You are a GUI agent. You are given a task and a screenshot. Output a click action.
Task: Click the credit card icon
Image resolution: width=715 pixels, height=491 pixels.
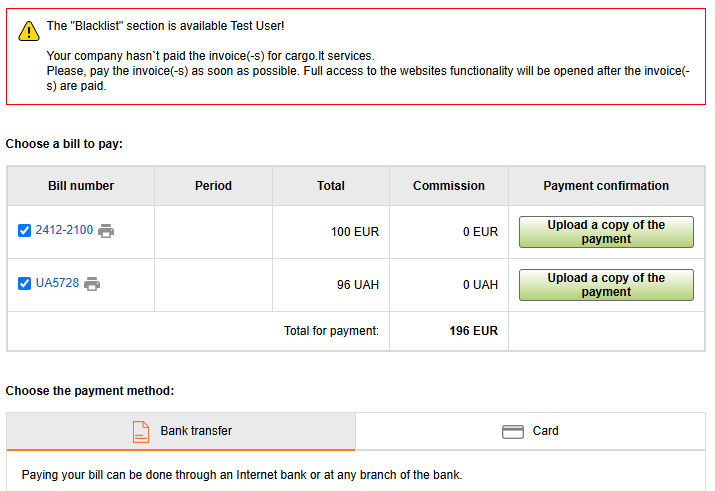click(513, 431)
